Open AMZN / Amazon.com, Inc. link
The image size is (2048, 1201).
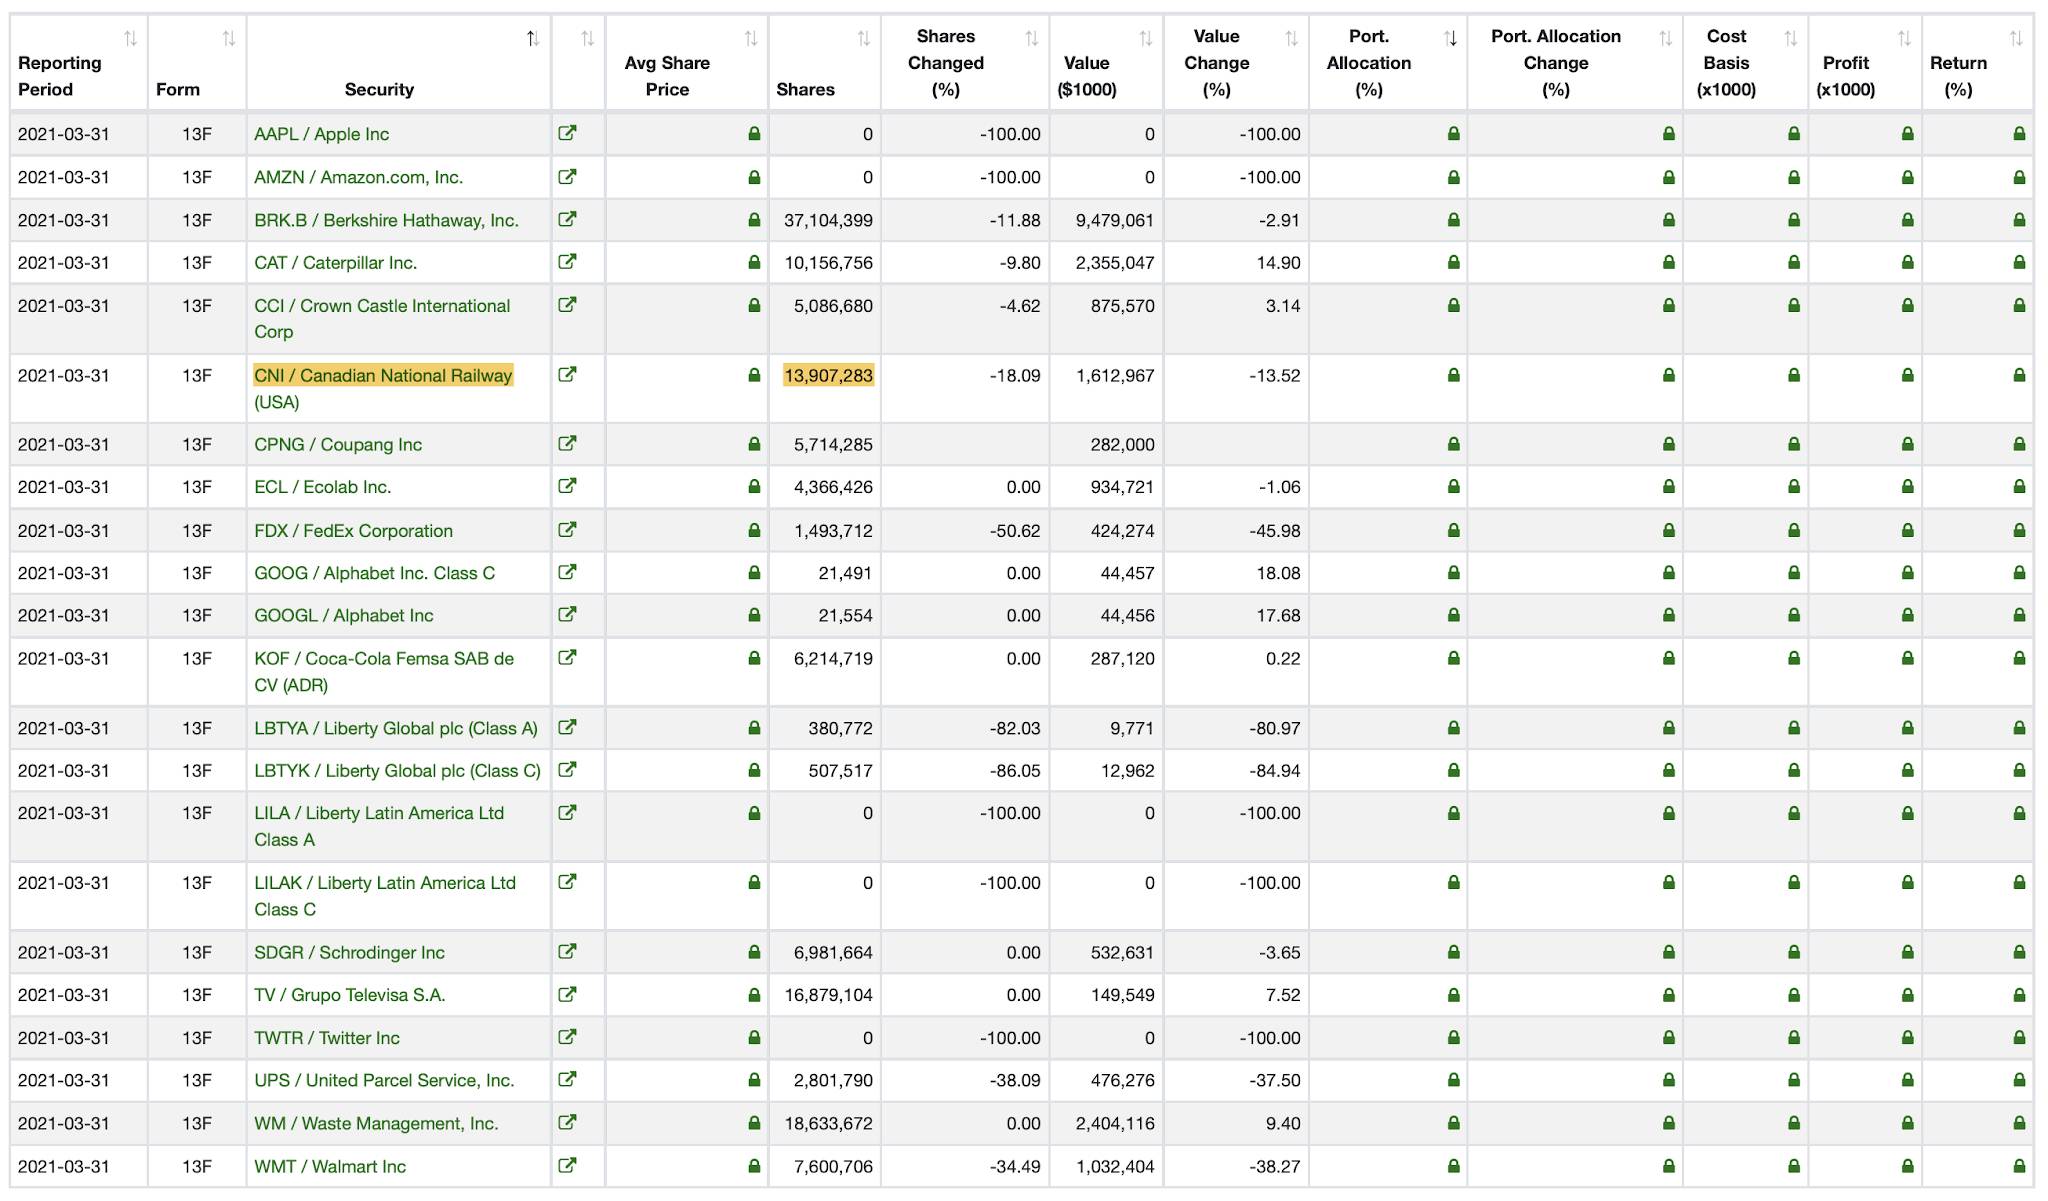[x=358, y=177]
